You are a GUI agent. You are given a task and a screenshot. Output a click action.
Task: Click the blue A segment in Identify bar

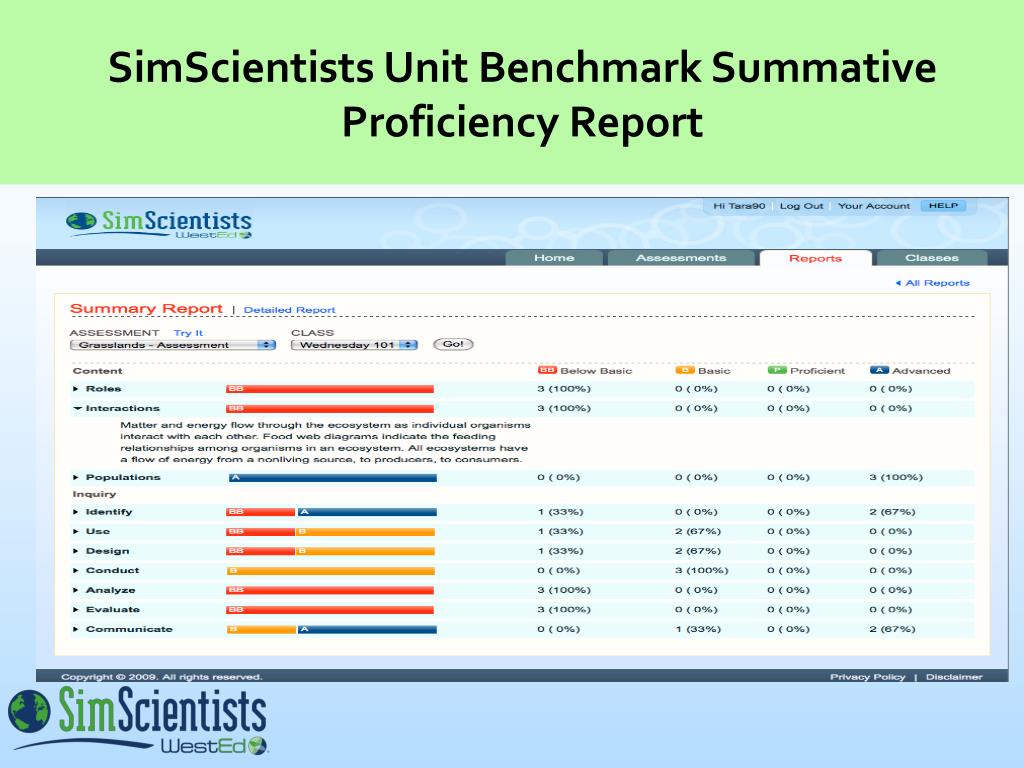(367, 512)
